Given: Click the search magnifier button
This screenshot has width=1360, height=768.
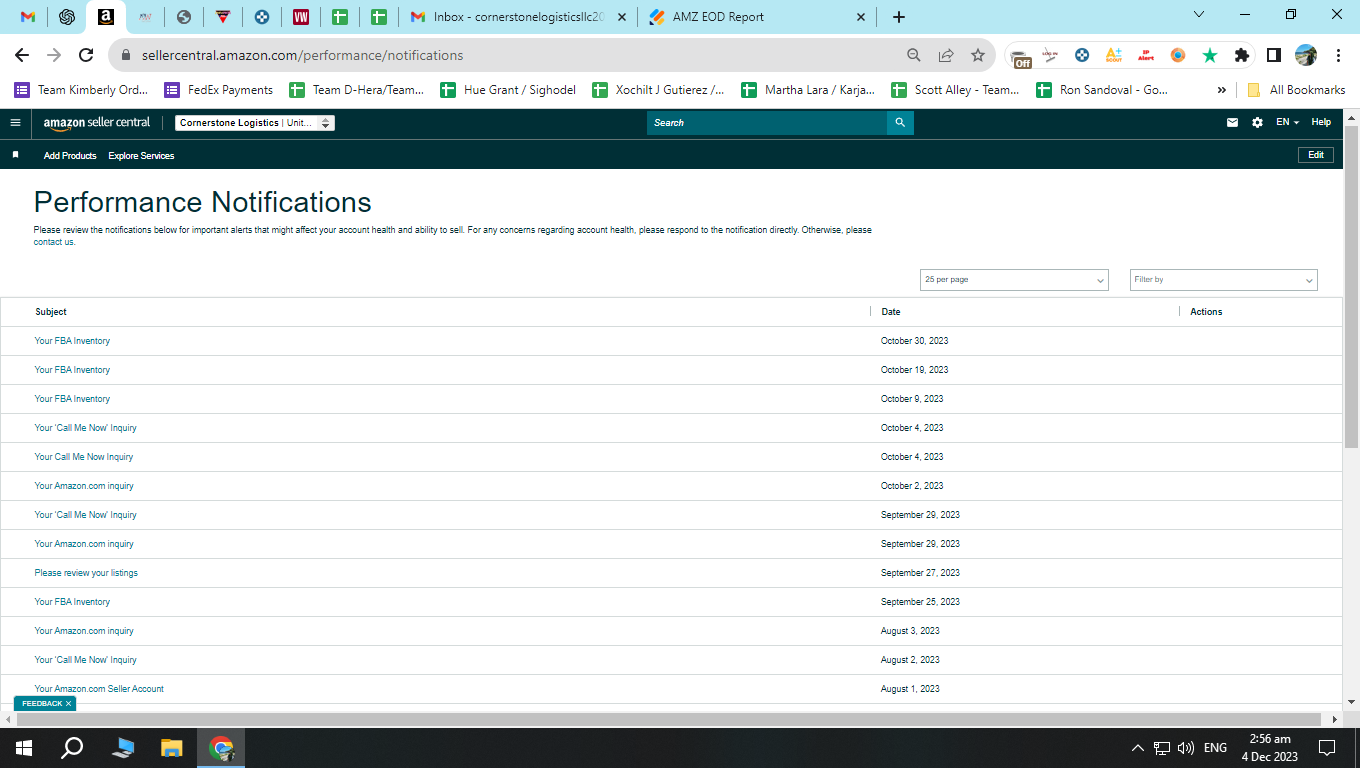Looking at the screenshot, I should coord(900,123).
